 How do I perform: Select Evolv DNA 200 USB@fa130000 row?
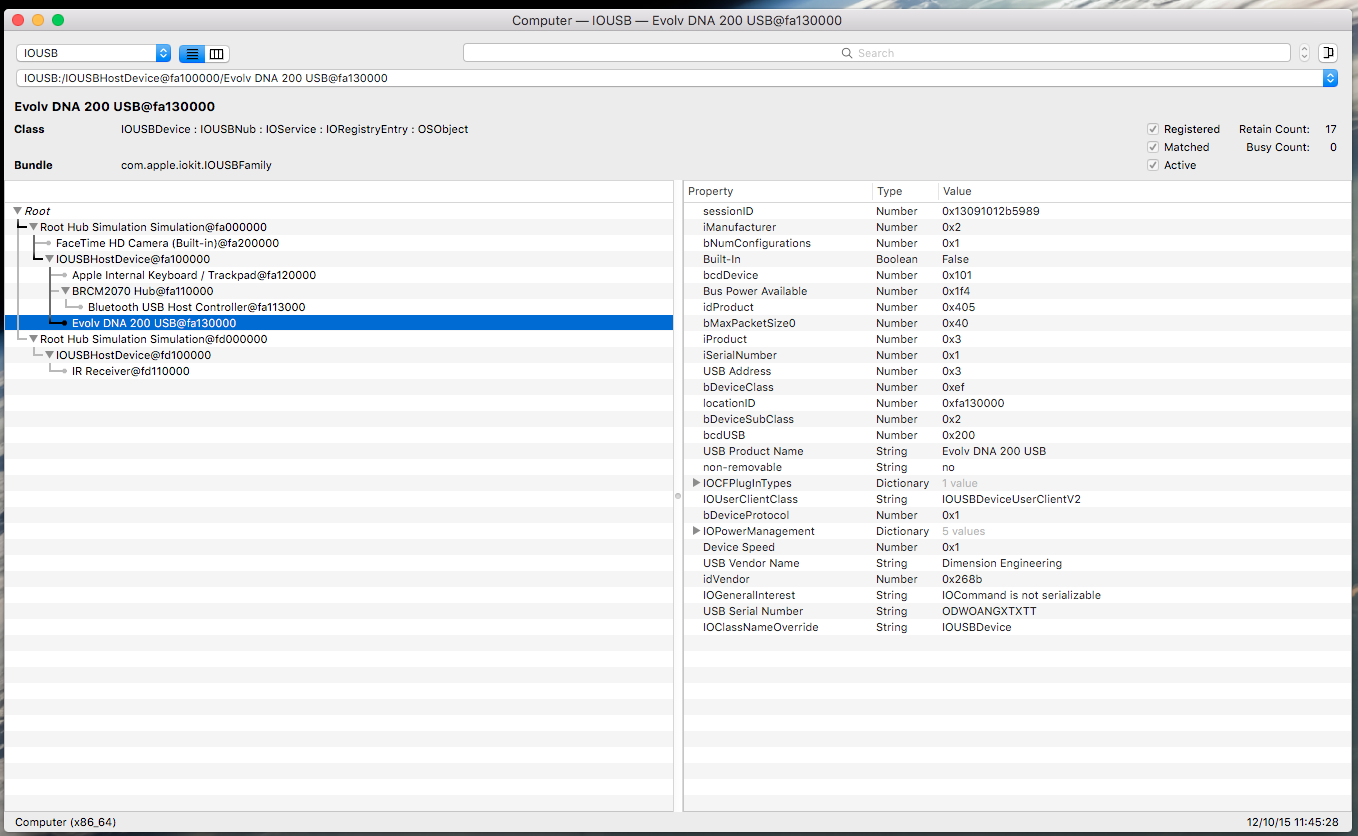339,323
